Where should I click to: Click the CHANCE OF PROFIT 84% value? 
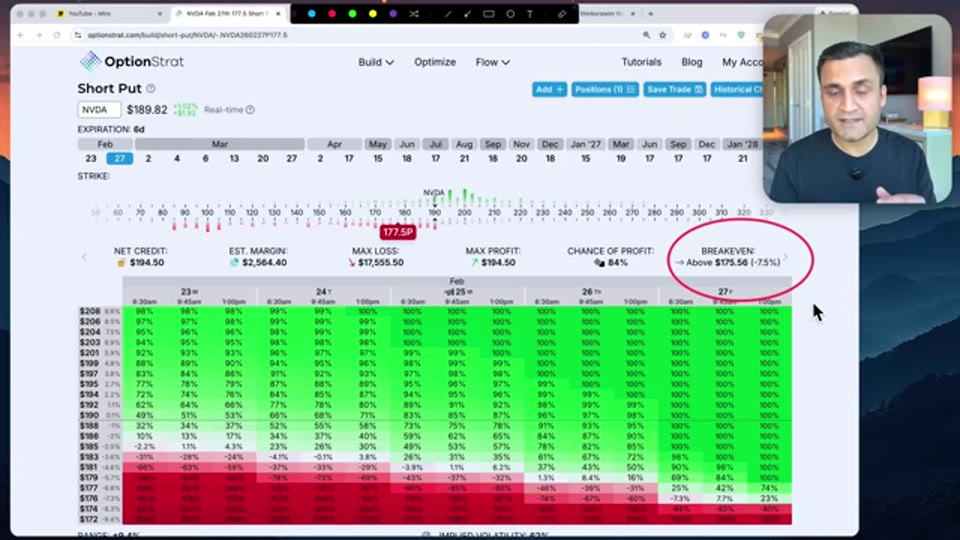617,263
